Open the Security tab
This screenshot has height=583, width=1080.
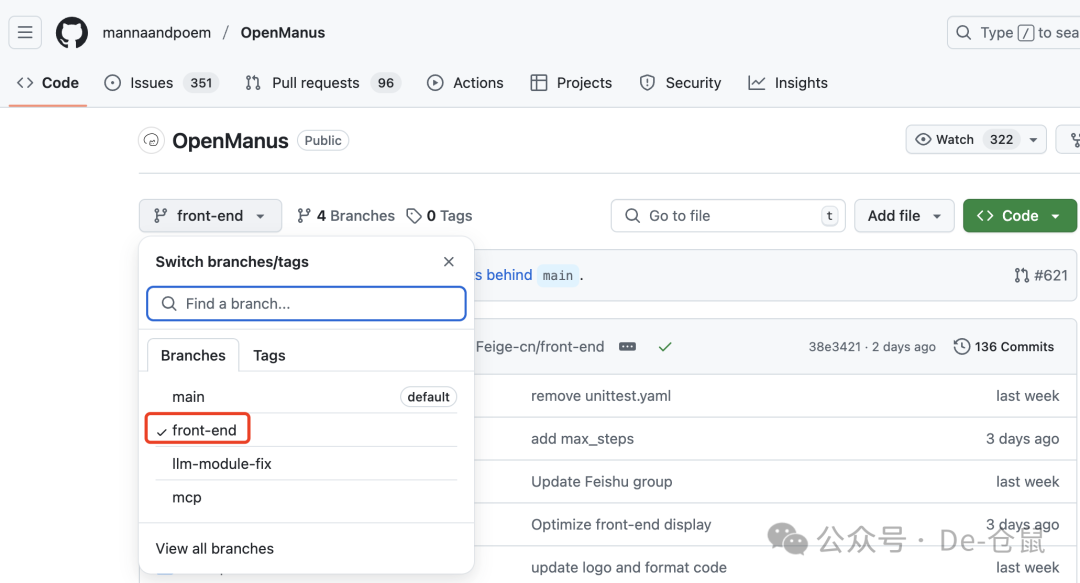tap(680, 83)
